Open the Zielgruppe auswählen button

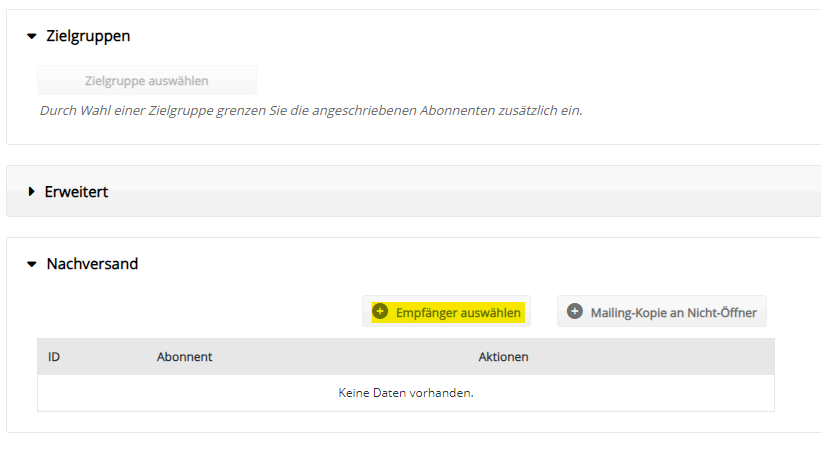coord(147,80)
